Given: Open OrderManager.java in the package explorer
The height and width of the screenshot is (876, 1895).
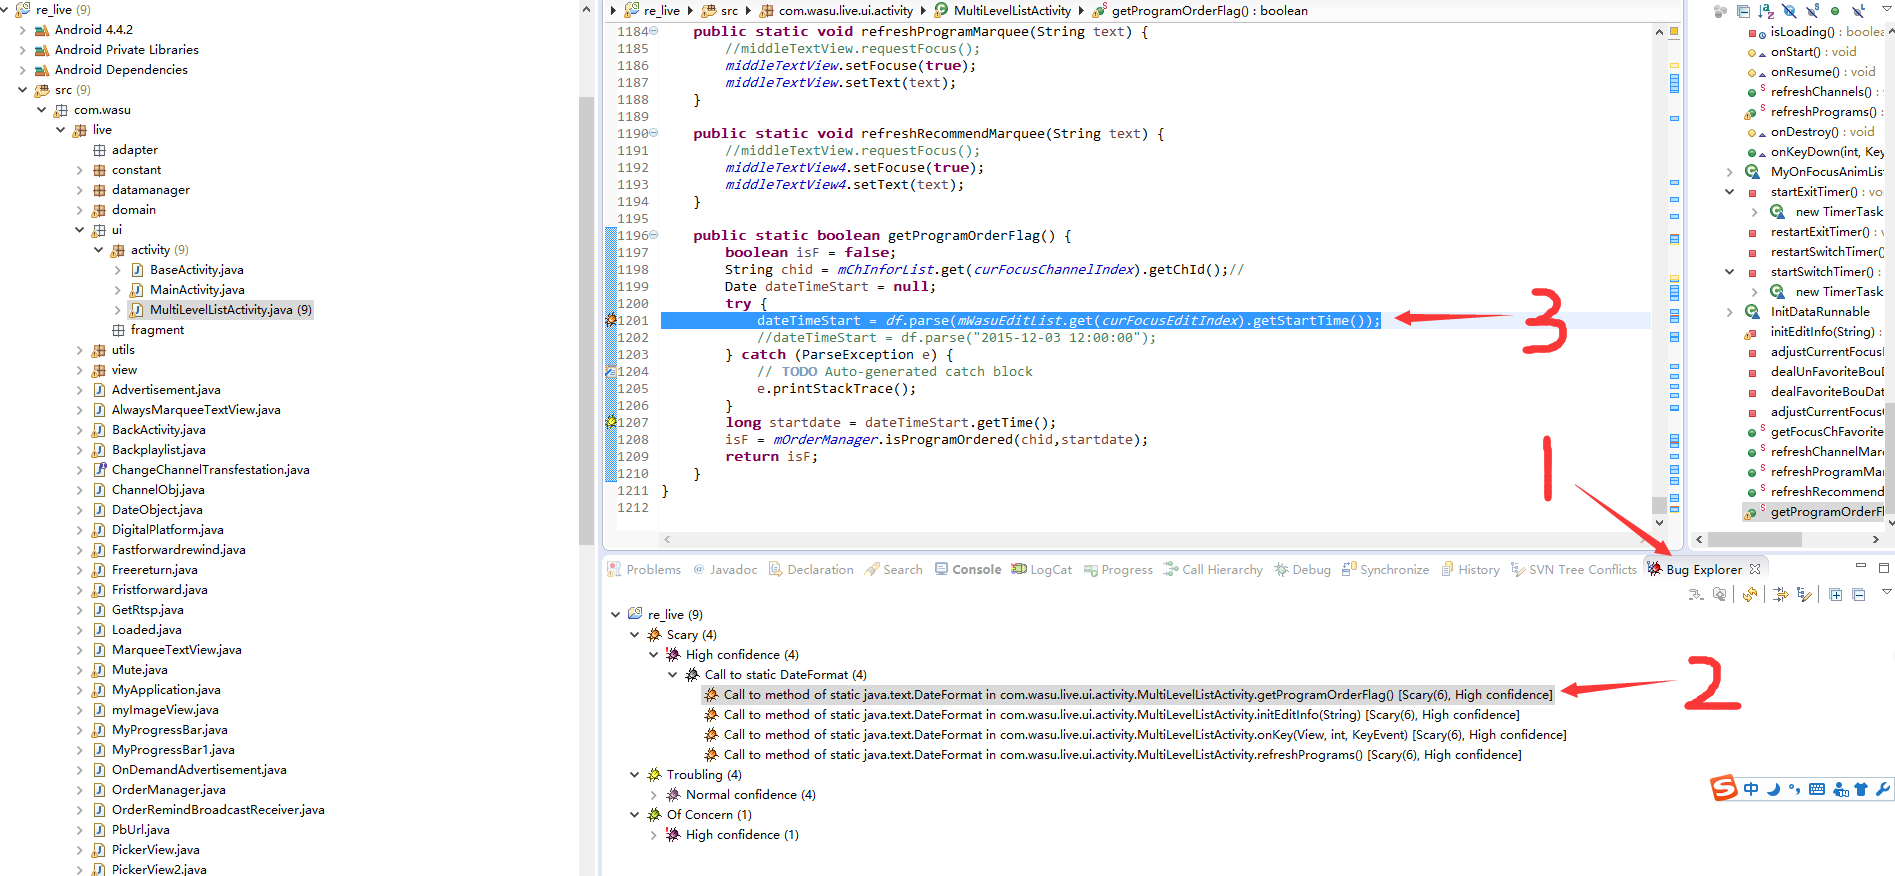Looking at the screenshot, I should (168, 790).
